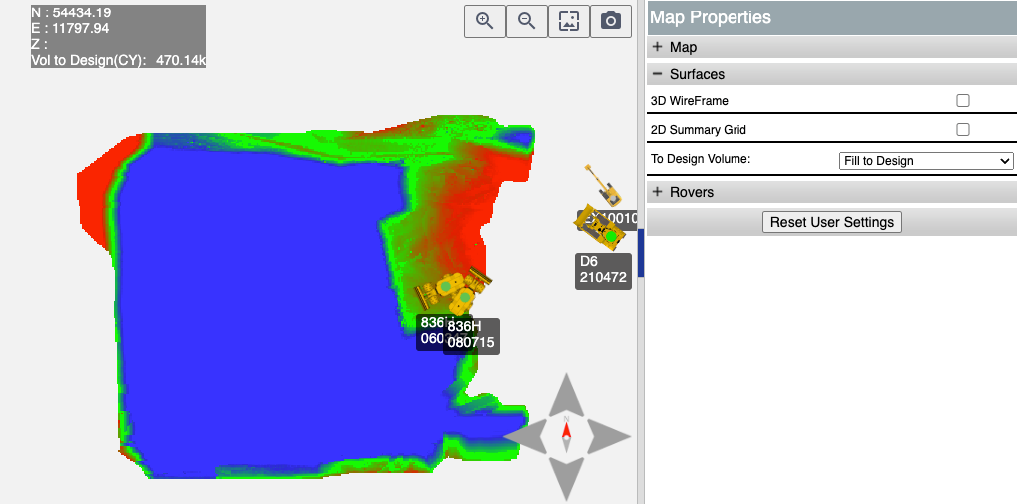
Task: Click the D6 210472 label
Action: pos(603,270)
